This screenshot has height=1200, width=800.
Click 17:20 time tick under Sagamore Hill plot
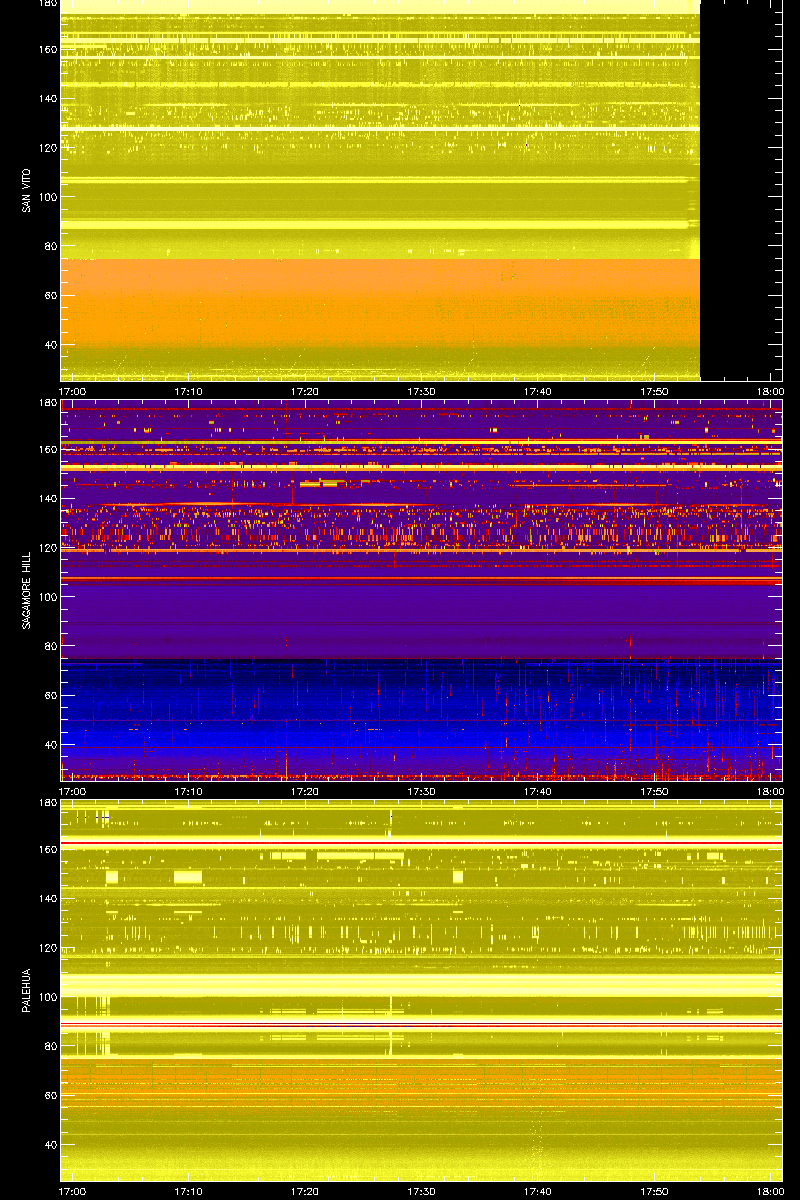point(305,791)
